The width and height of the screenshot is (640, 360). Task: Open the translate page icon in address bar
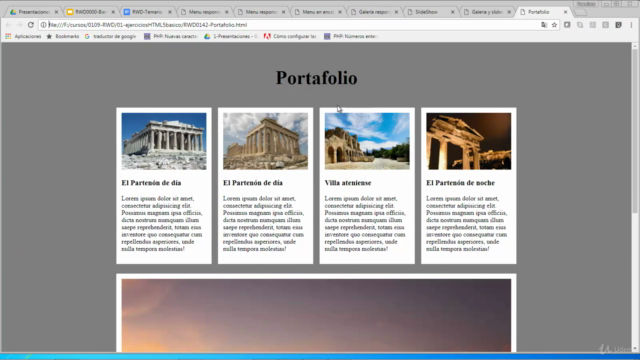coord(544,25)
